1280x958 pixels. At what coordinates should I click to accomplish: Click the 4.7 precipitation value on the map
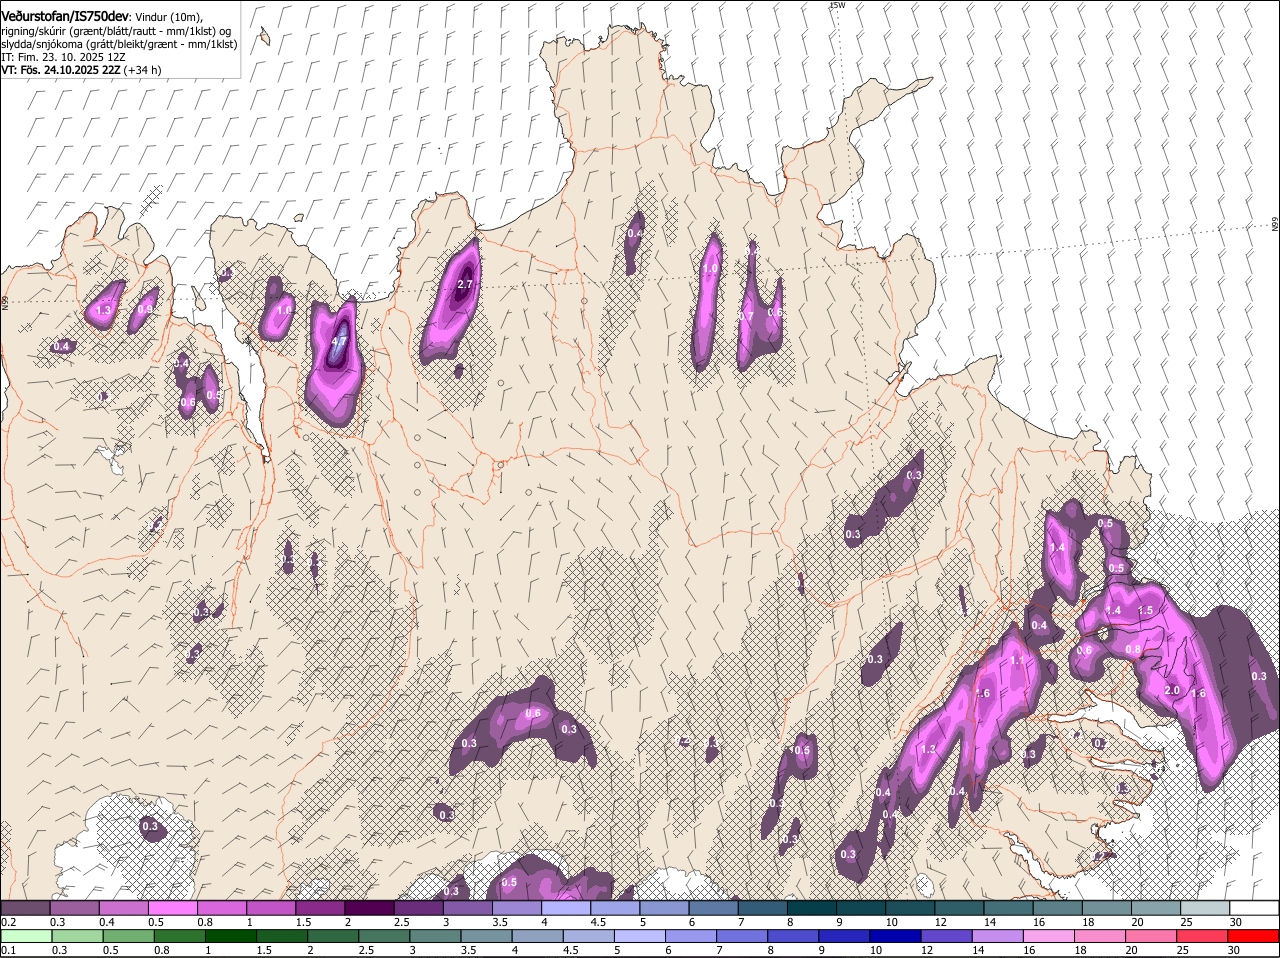[x=339, y=341]
